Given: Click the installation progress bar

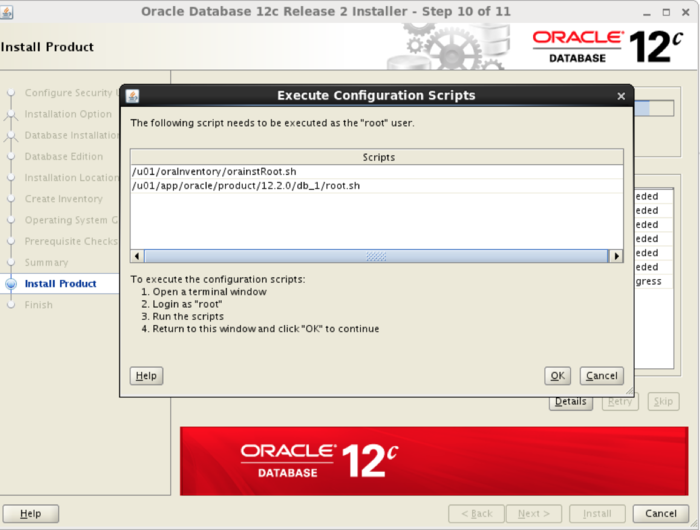Looking at the screenshot, I should [x=654, y=109].
